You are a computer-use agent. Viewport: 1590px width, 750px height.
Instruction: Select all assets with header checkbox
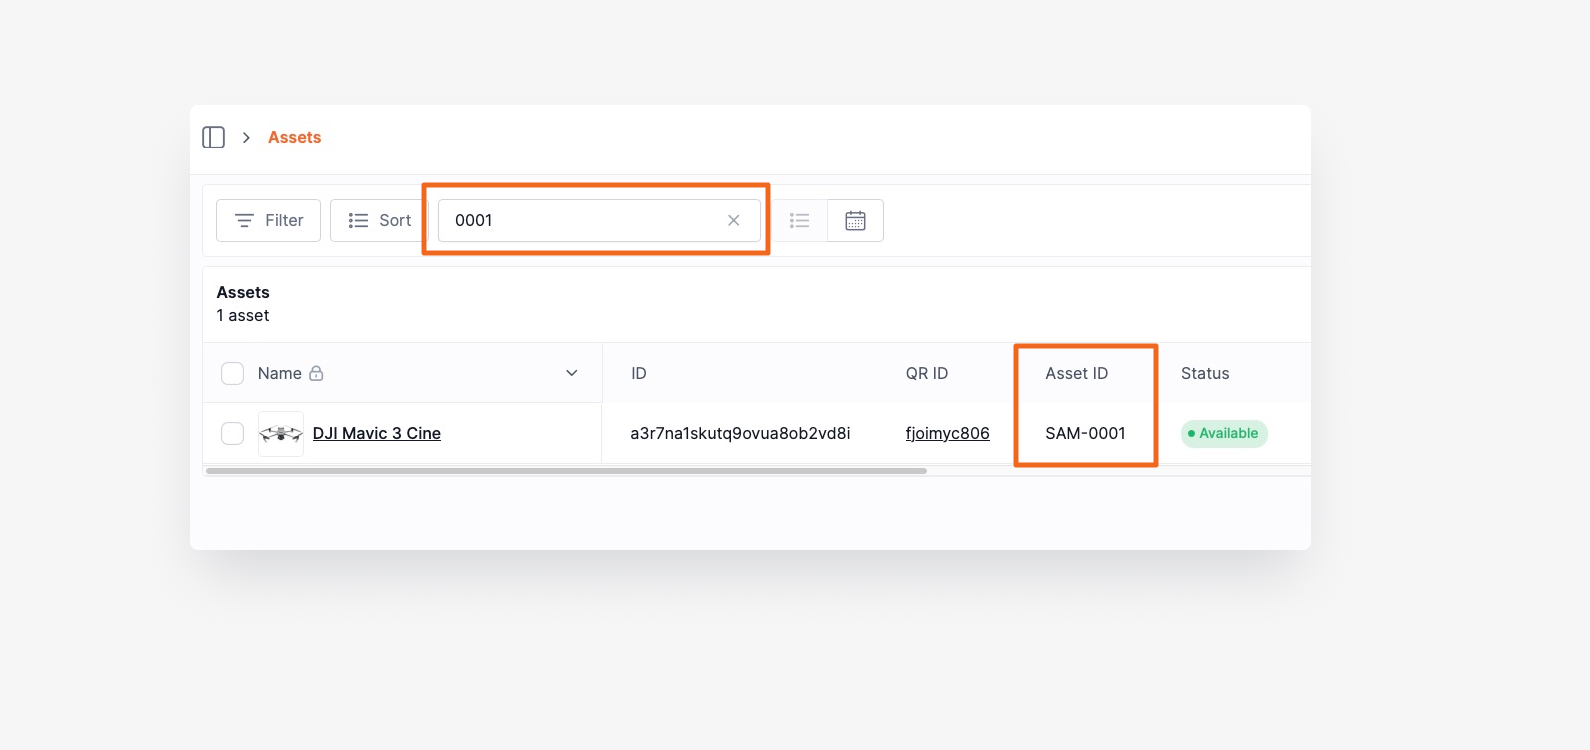coord(232,373)
